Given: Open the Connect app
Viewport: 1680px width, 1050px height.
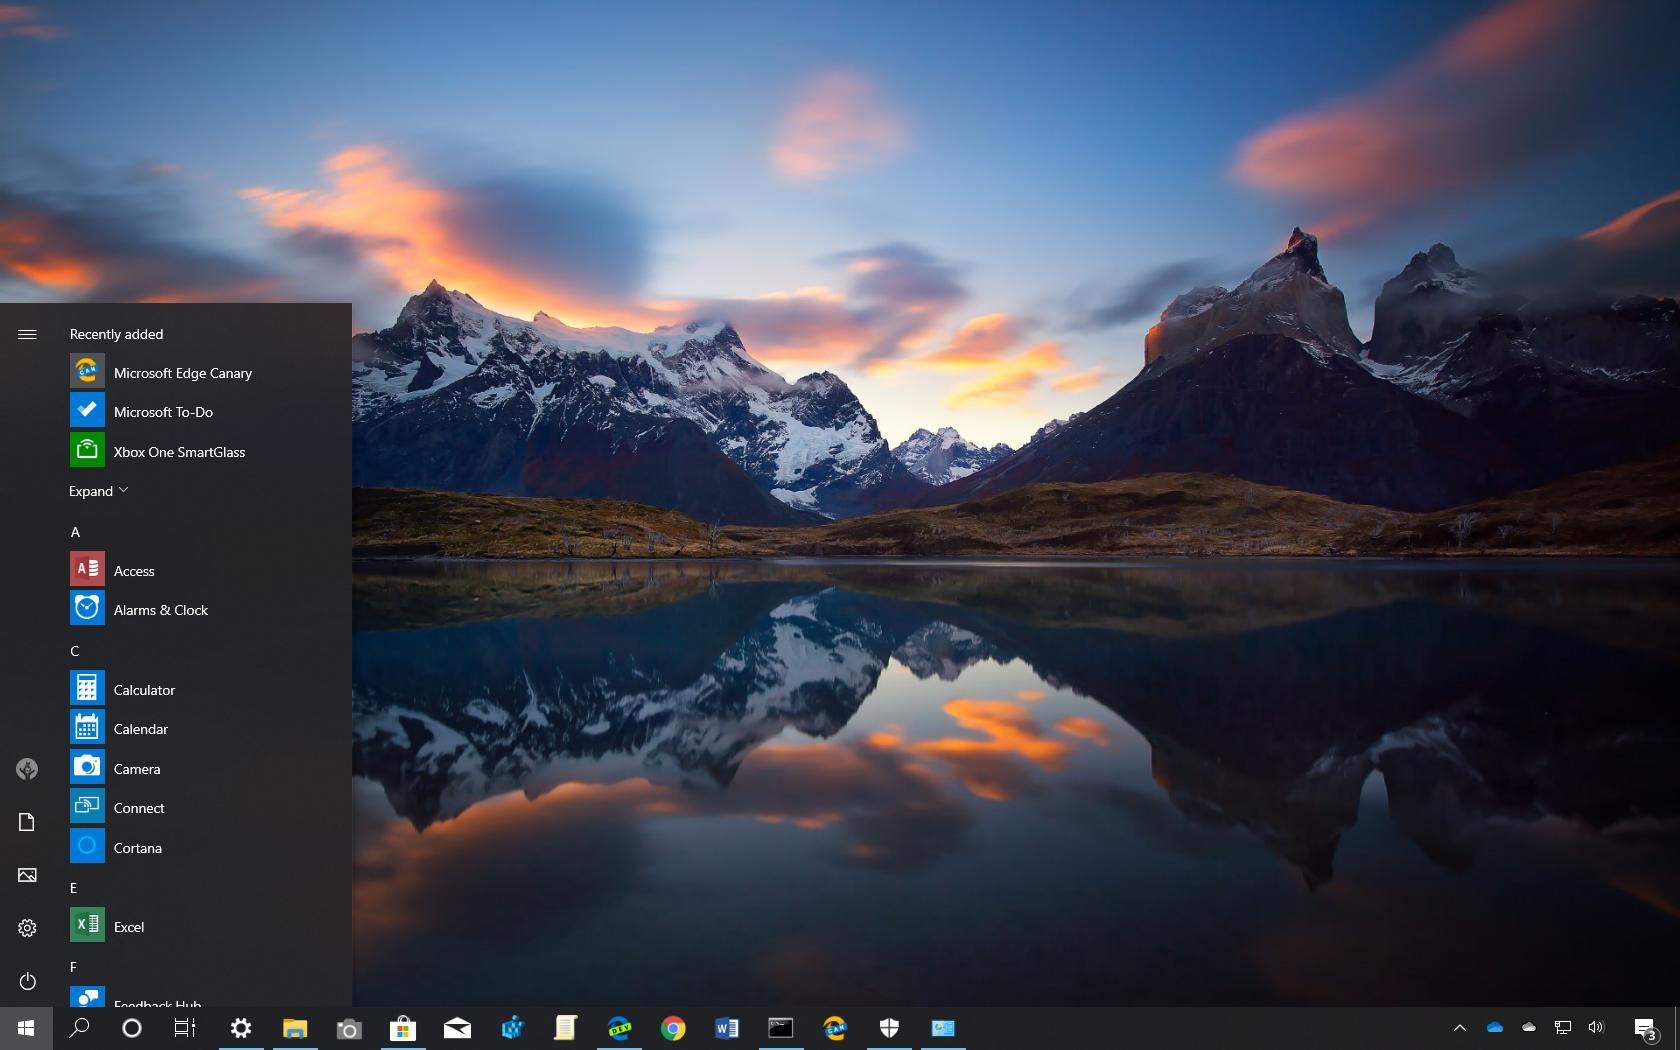Looking at the screenshot, I should 139,807.
